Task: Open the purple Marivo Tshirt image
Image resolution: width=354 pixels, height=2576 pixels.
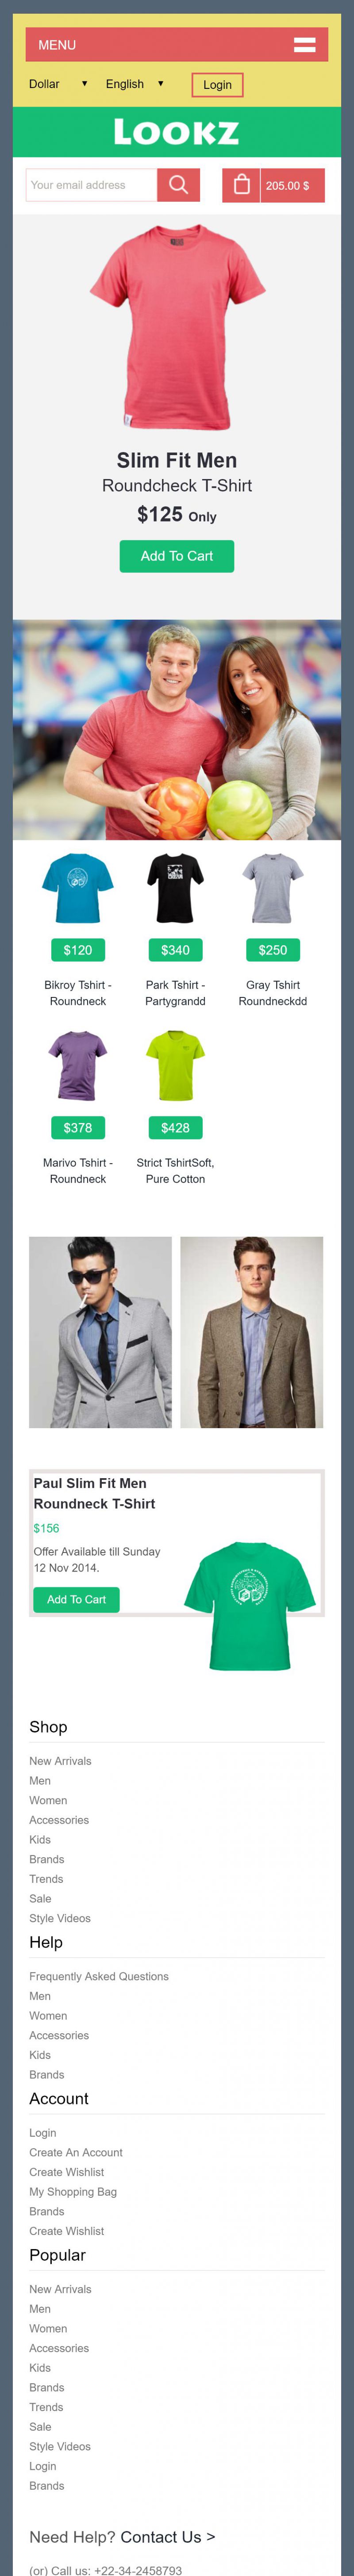Action: point(78,1066)
